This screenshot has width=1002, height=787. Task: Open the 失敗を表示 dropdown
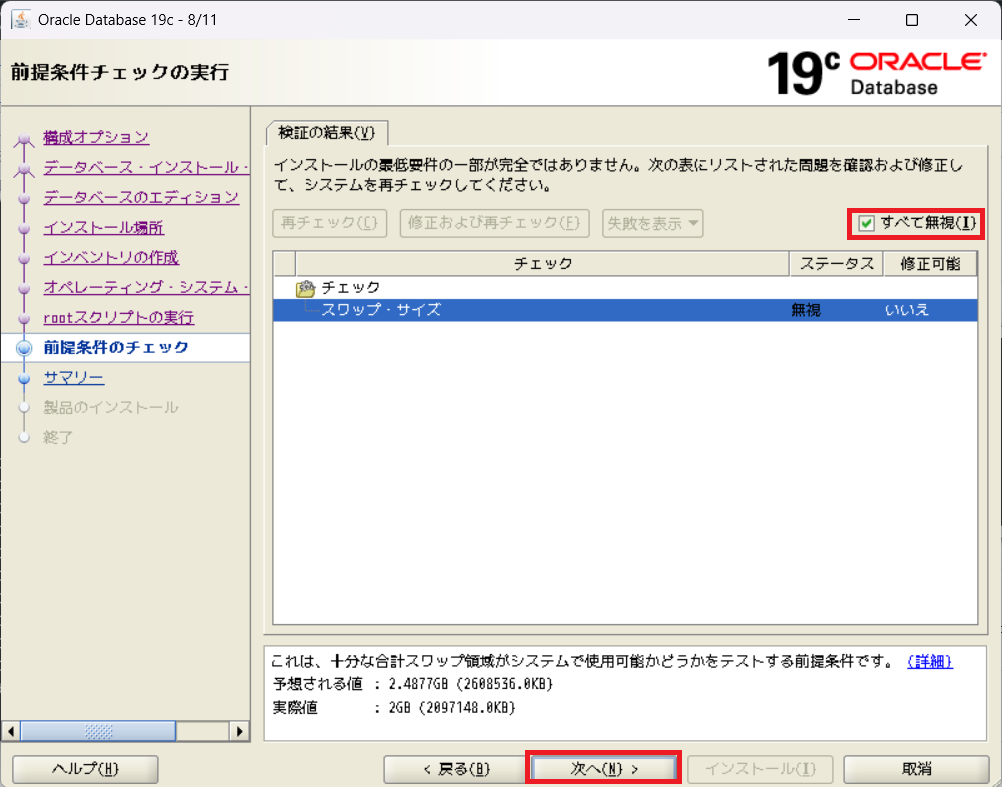click(x=652, y=223)
